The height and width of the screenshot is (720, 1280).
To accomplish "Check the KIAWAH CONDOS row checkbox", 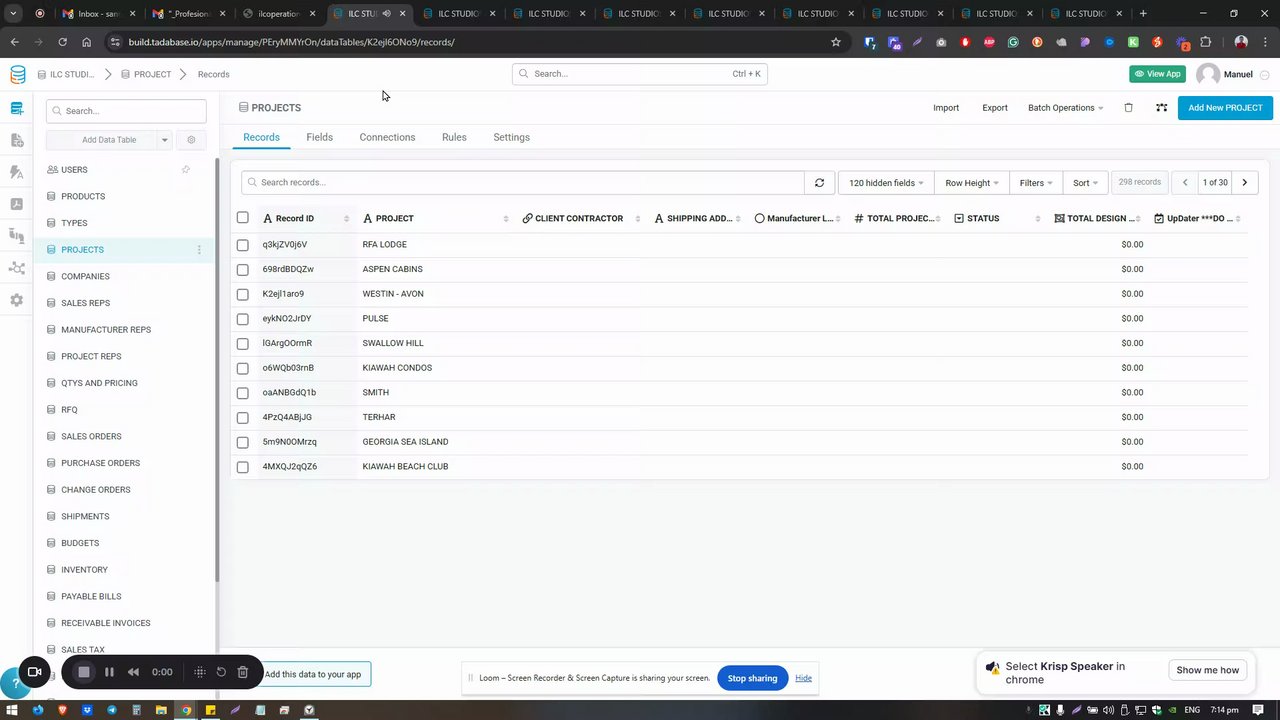I will [242, 368].
